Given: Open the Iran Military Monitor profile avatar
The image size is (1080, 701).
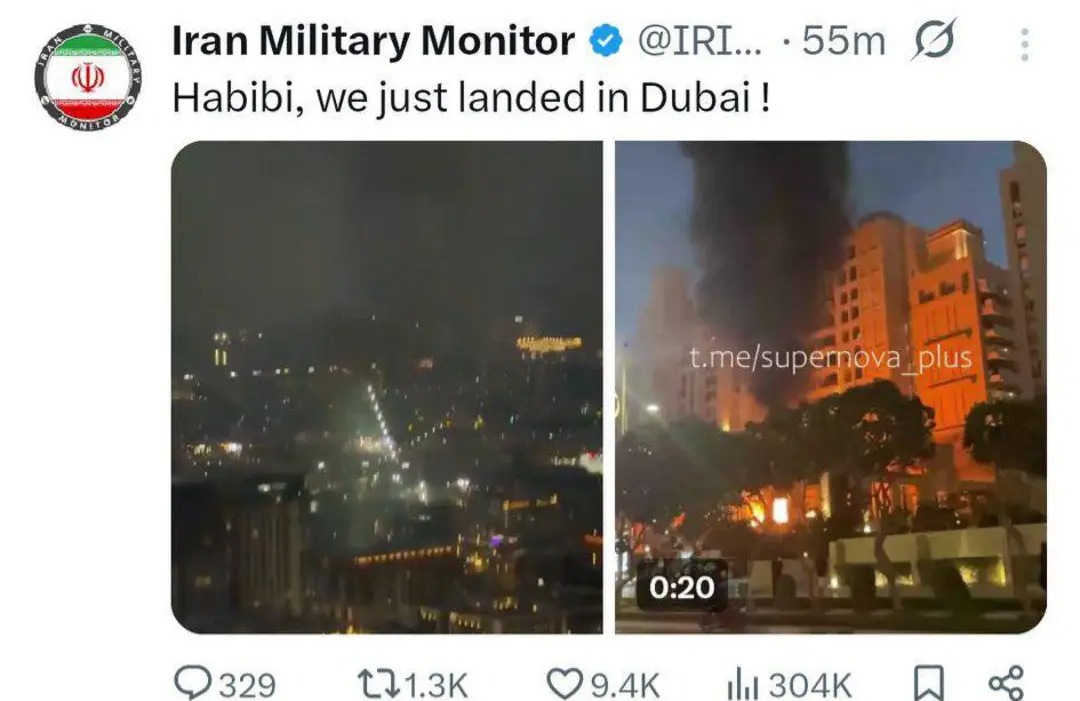Looking at the screenshot, I should click(x=87, y=76).
